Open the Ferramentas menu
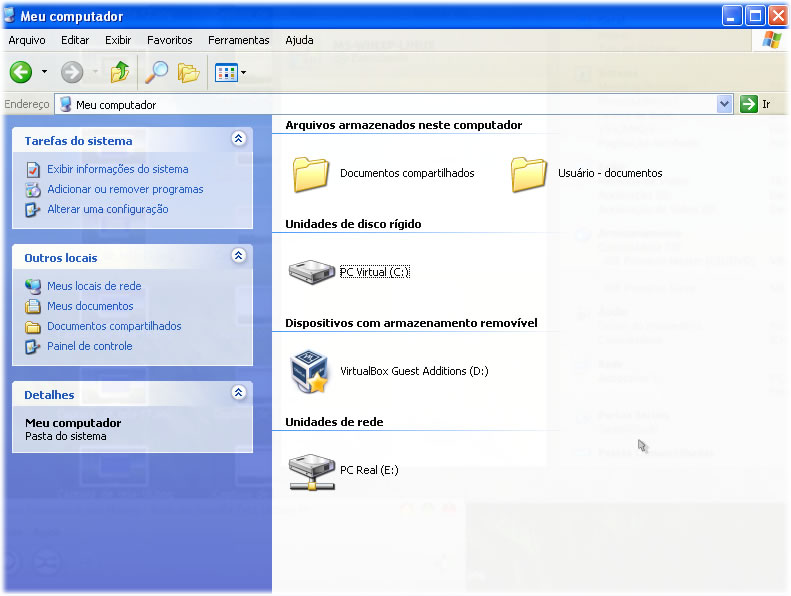 239,40
